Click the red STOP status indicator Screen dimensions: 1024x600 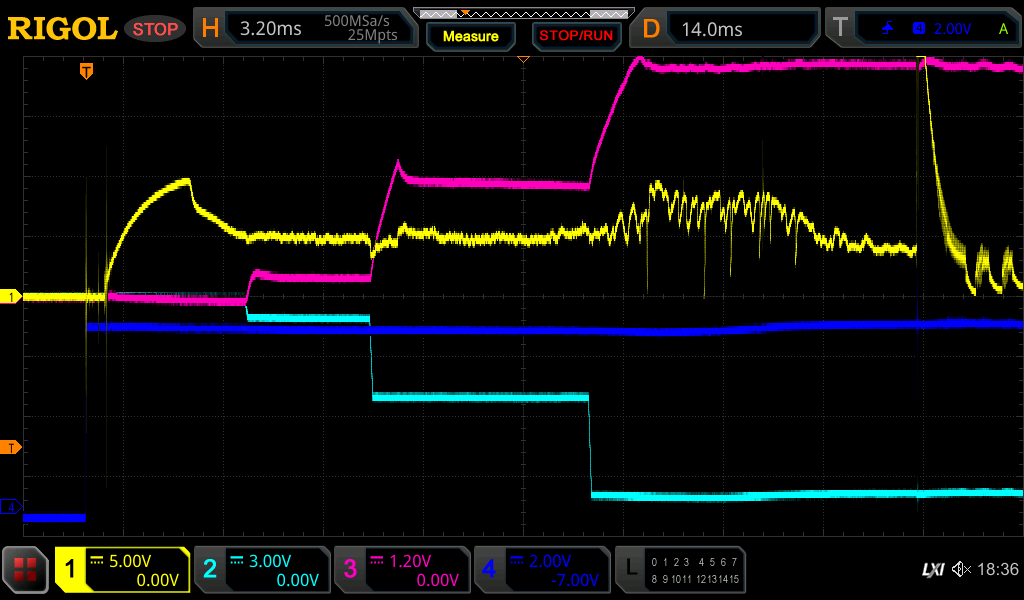[x=155, y=29]
